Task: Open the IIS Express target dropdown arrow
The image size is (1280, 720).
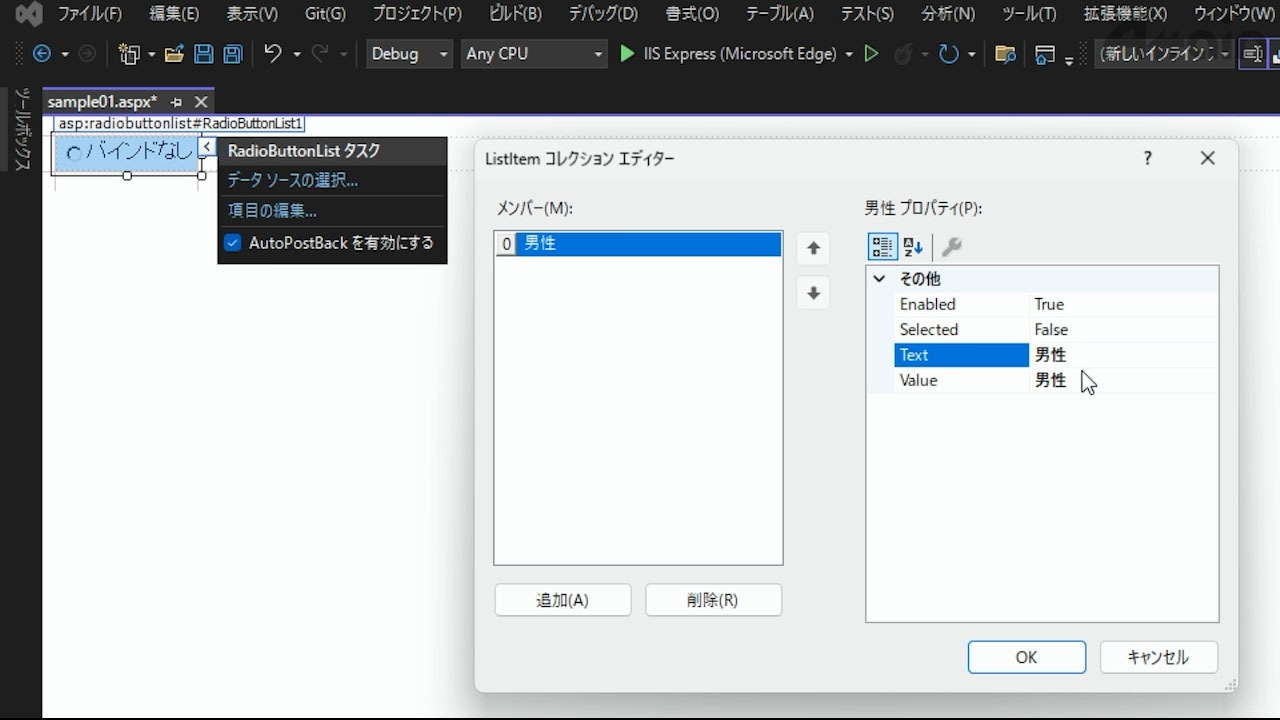Action: [849, 54]
